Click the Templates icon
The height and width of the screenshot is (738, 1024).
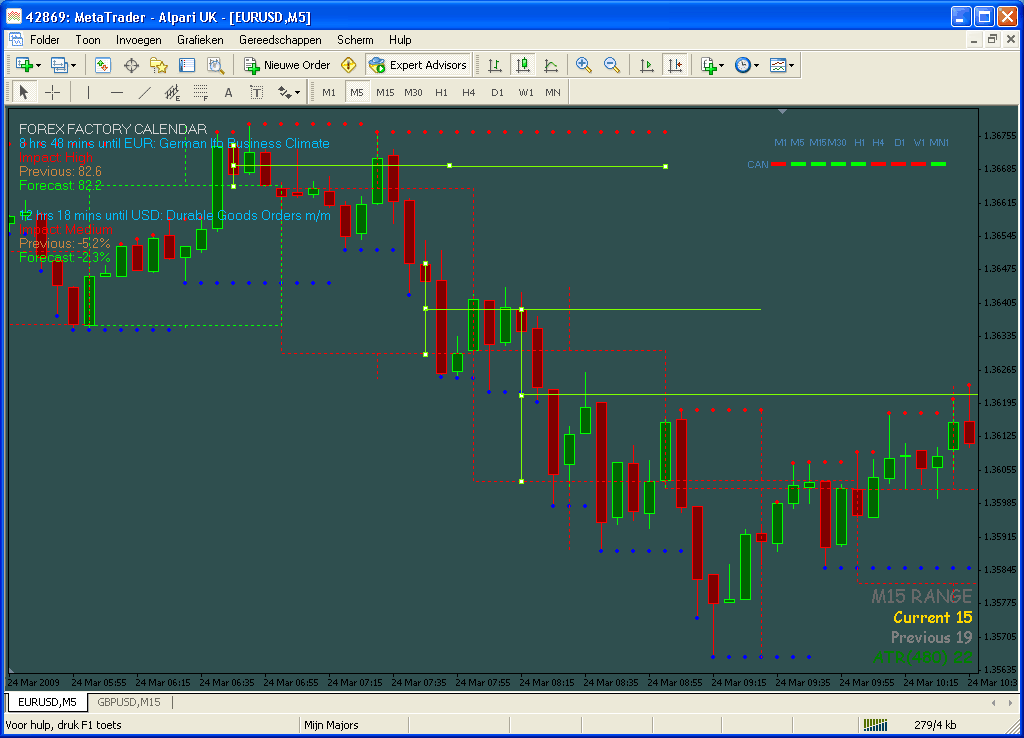[x=777, y=65]
